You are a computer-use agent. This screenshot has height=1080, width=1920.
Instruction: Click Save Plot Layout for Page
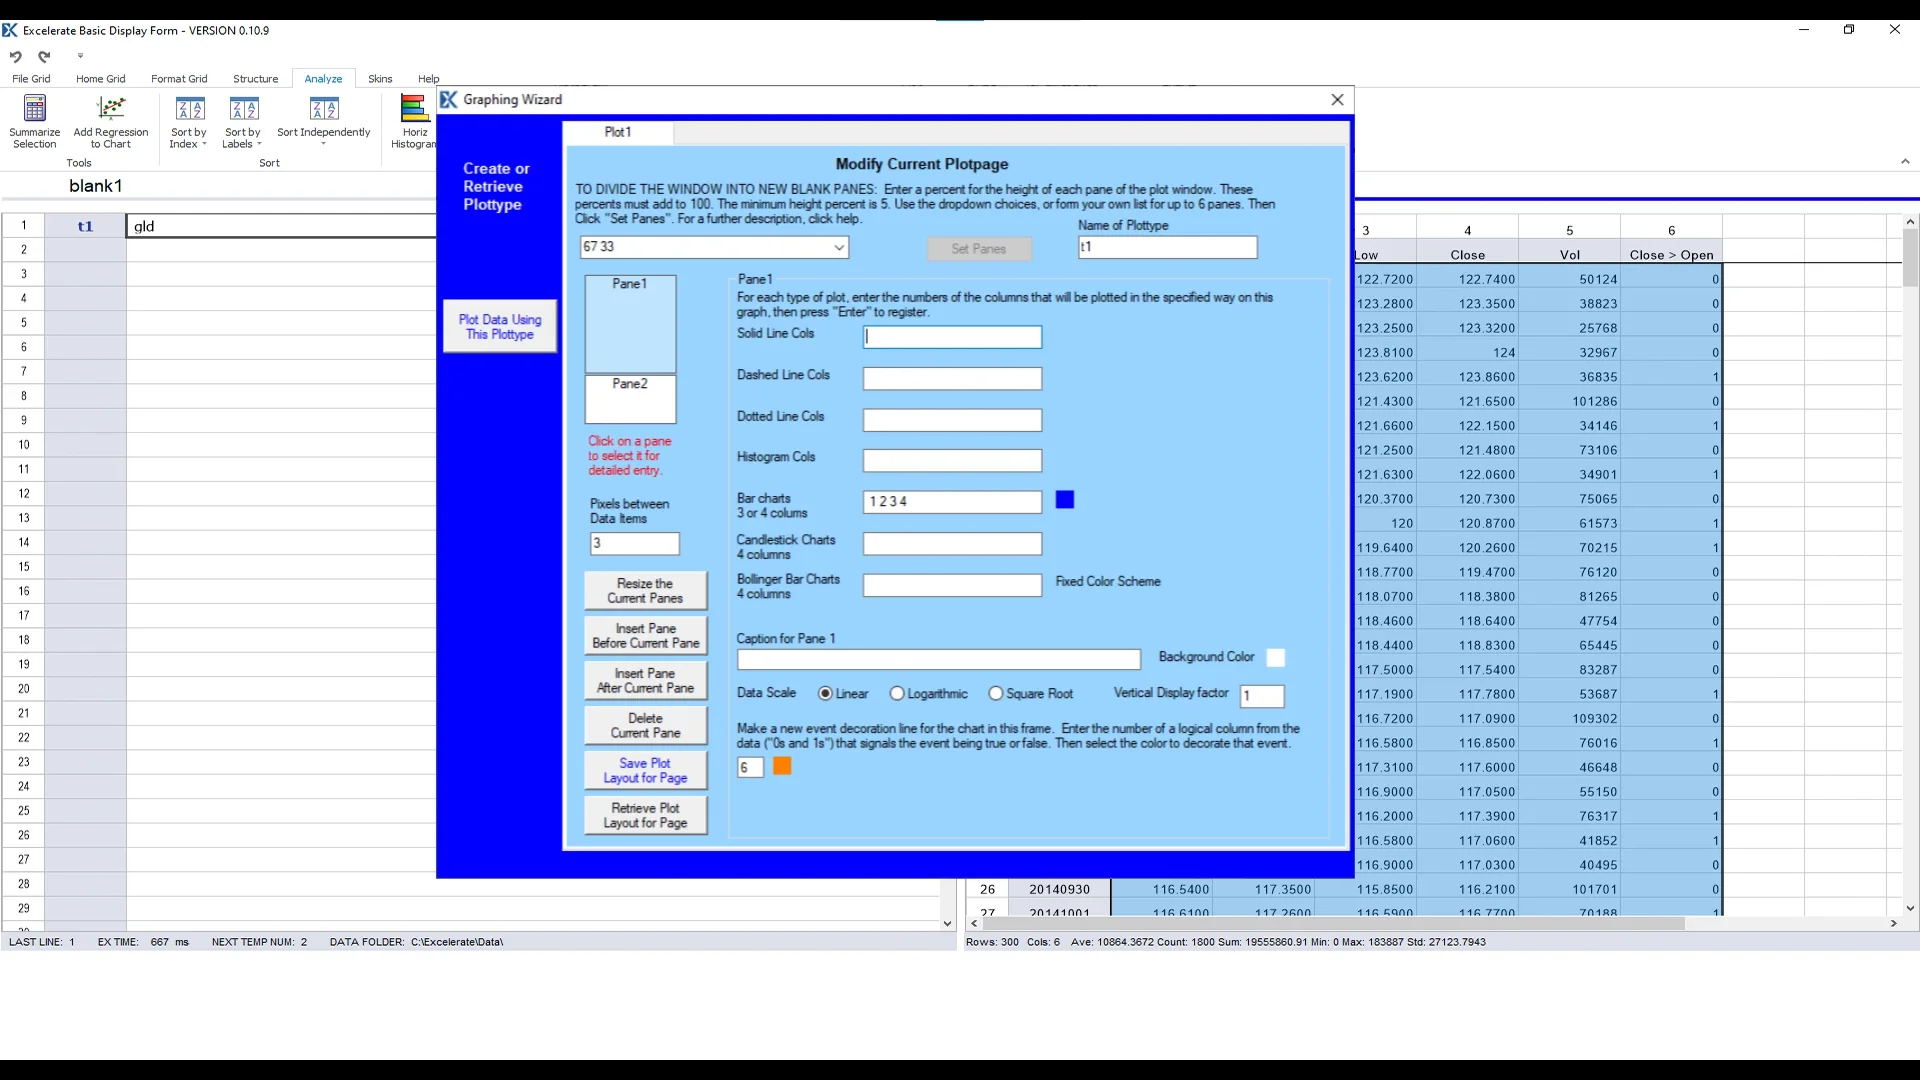pyautogui.click(x=645, y=771)
